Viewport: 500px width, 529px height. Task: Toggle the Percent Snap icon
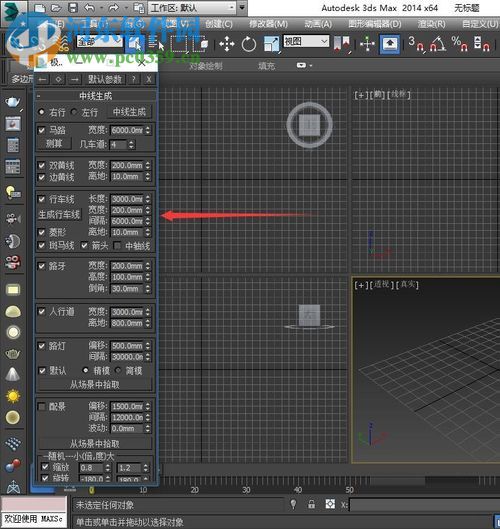(x=460, y=44)
